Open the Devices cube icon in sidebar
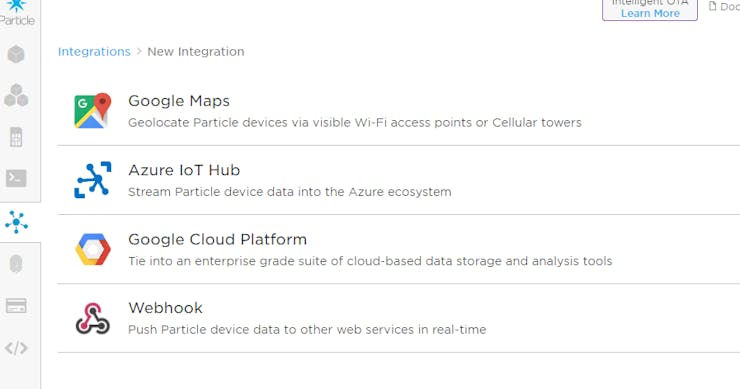740x389 pixels. point(16,54)
